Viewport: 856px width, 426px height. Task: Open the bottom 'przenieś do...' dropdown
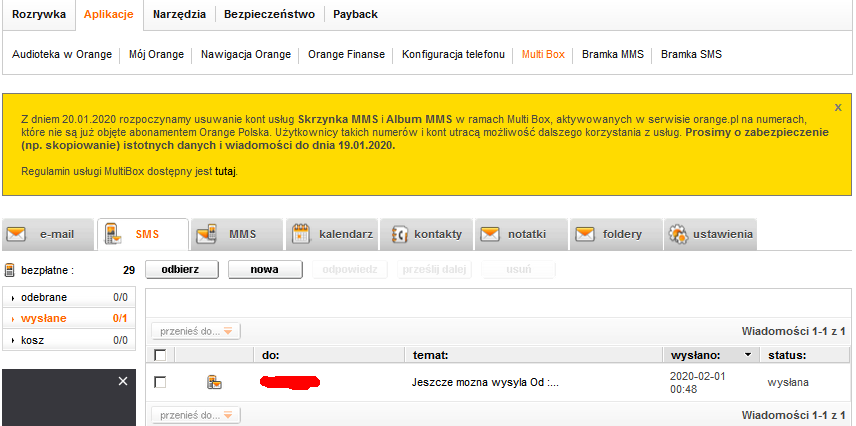(x=196, y=415)
